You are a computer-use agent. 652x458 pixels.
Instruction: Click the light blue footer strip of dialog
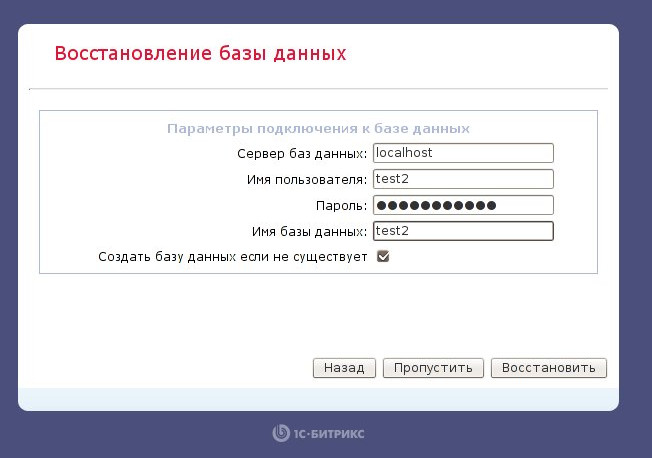click(x=318, y=399)
